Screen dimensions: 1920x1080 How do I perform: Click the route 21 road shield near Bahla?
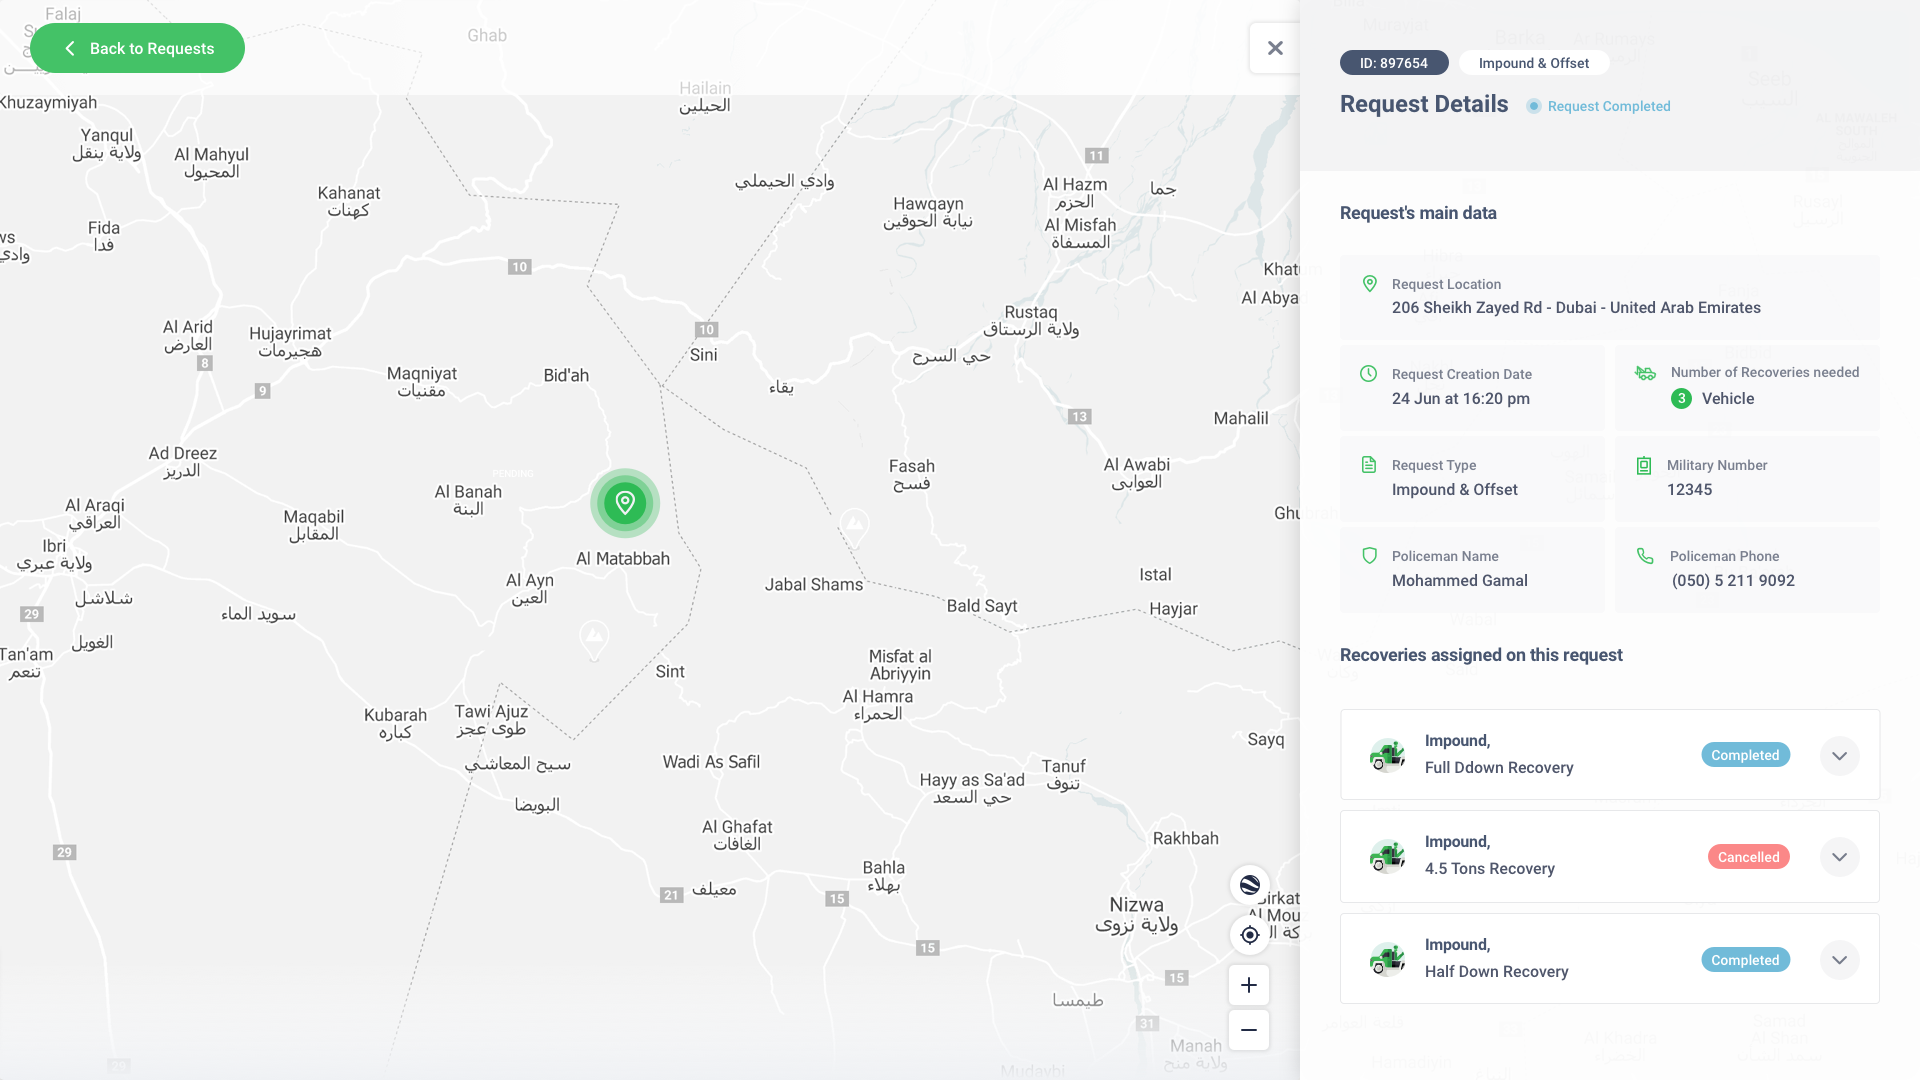point(671,895)
